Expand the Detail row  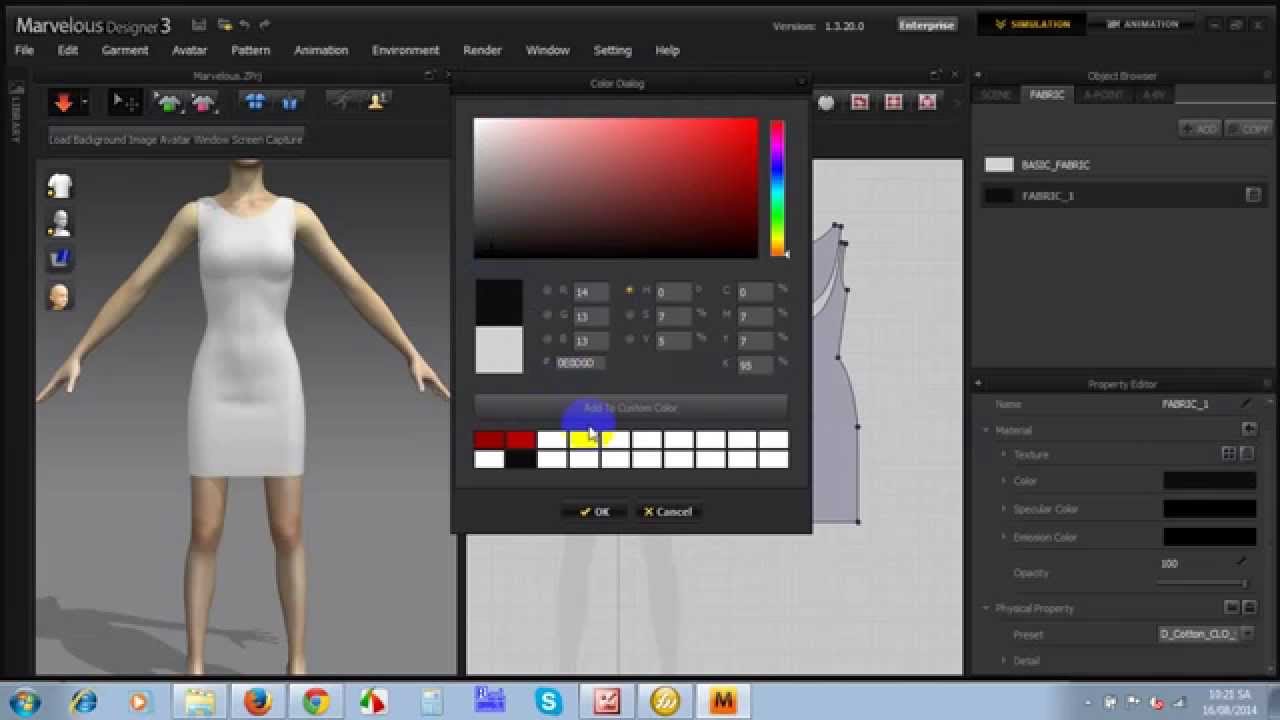1004,660
